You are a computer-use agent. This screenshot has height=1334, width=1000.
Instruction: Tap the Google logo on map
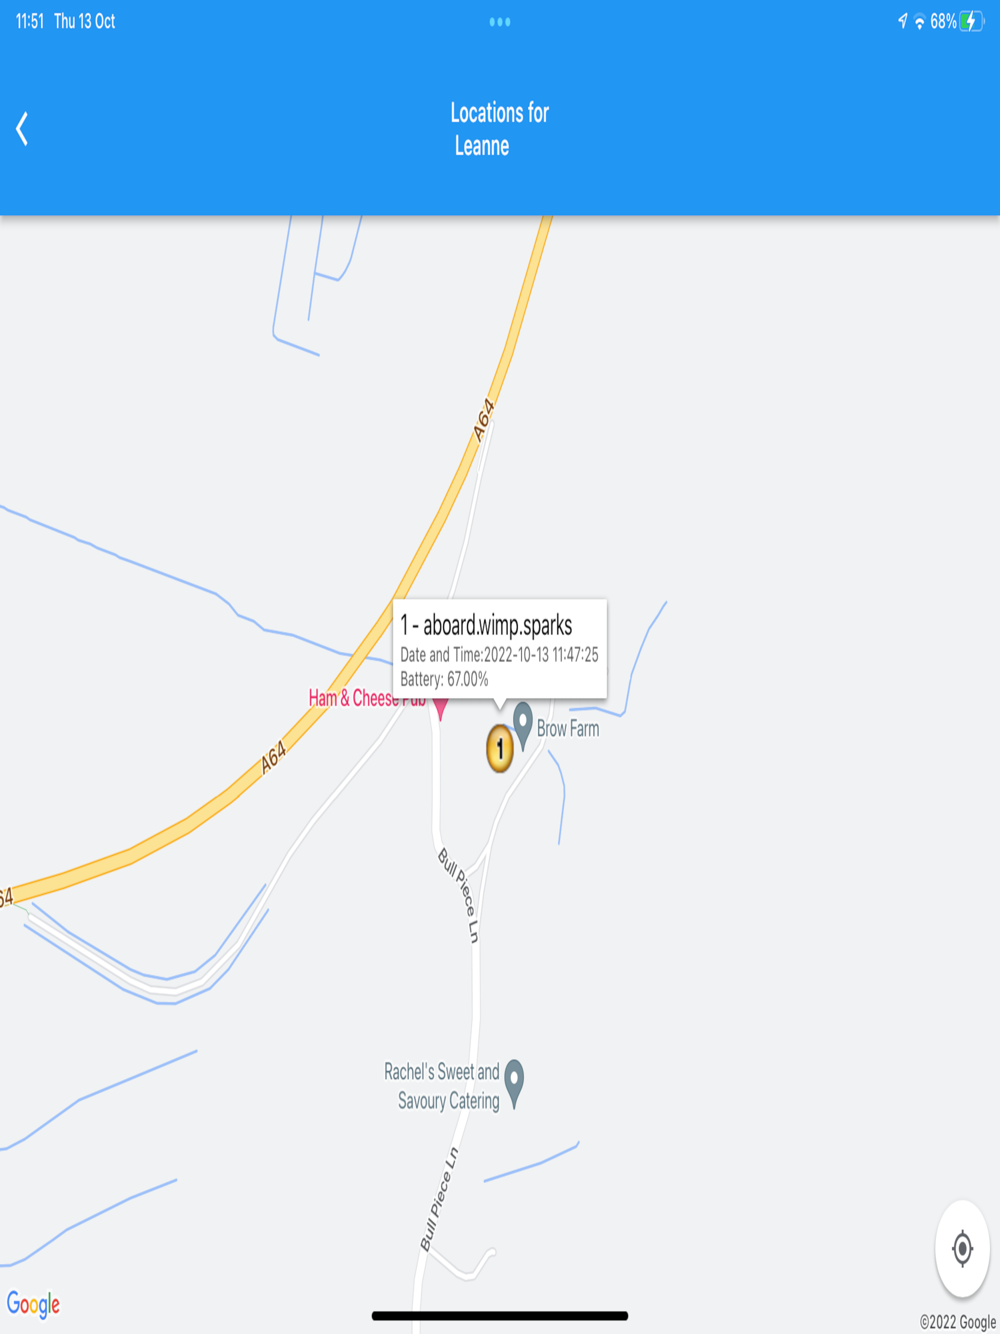pos(33,1304)
